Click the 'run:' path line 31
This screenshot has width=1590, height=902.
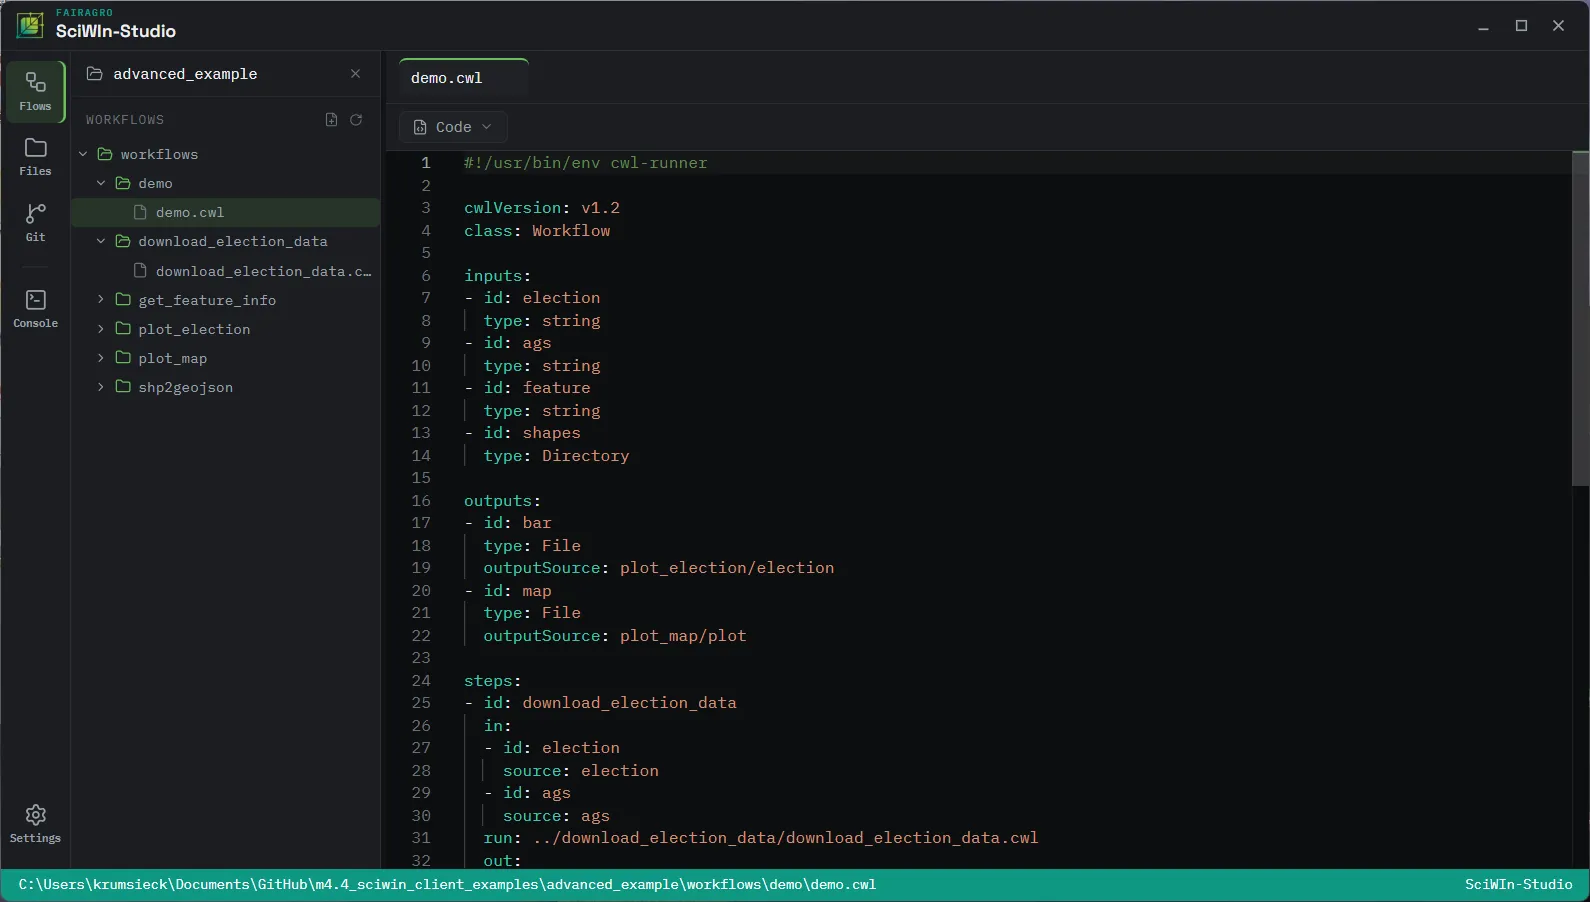pos(761,838)
